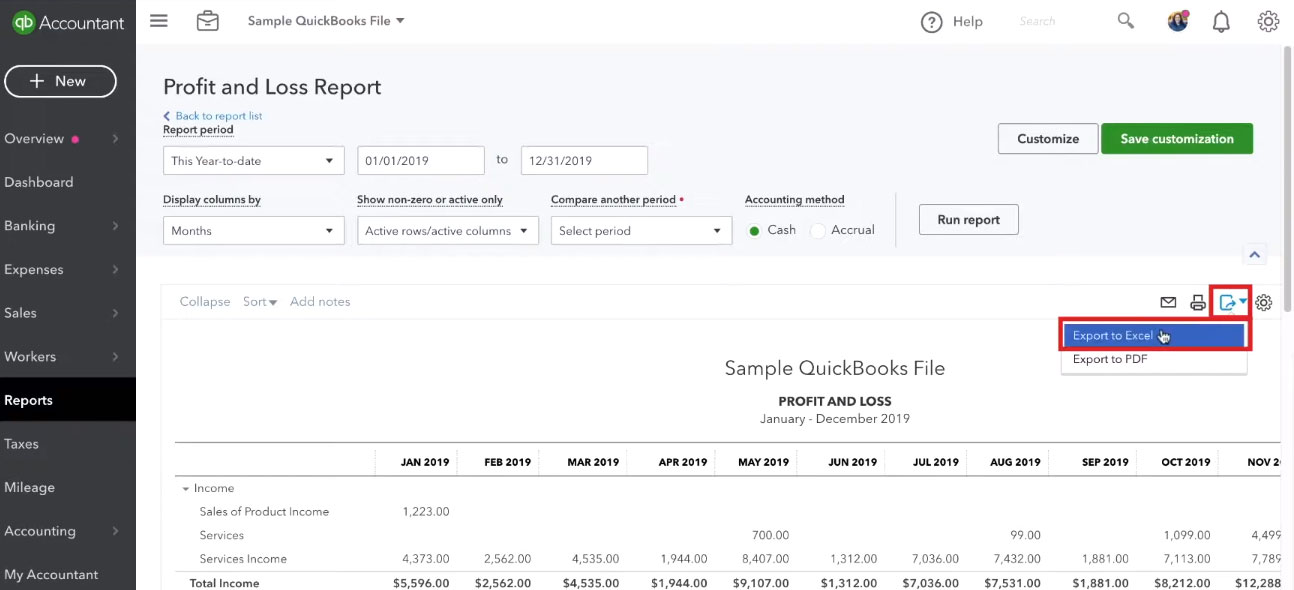Select the Accrual accounting method
The height and width of the screenshot is (590, 1294).
[x=817, y=231]
